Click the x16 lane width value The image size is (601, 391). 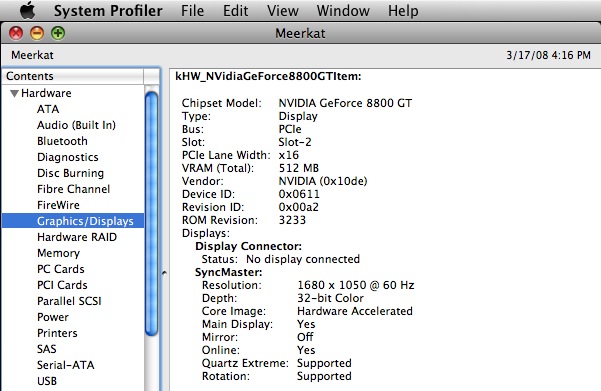click(289, 155)
